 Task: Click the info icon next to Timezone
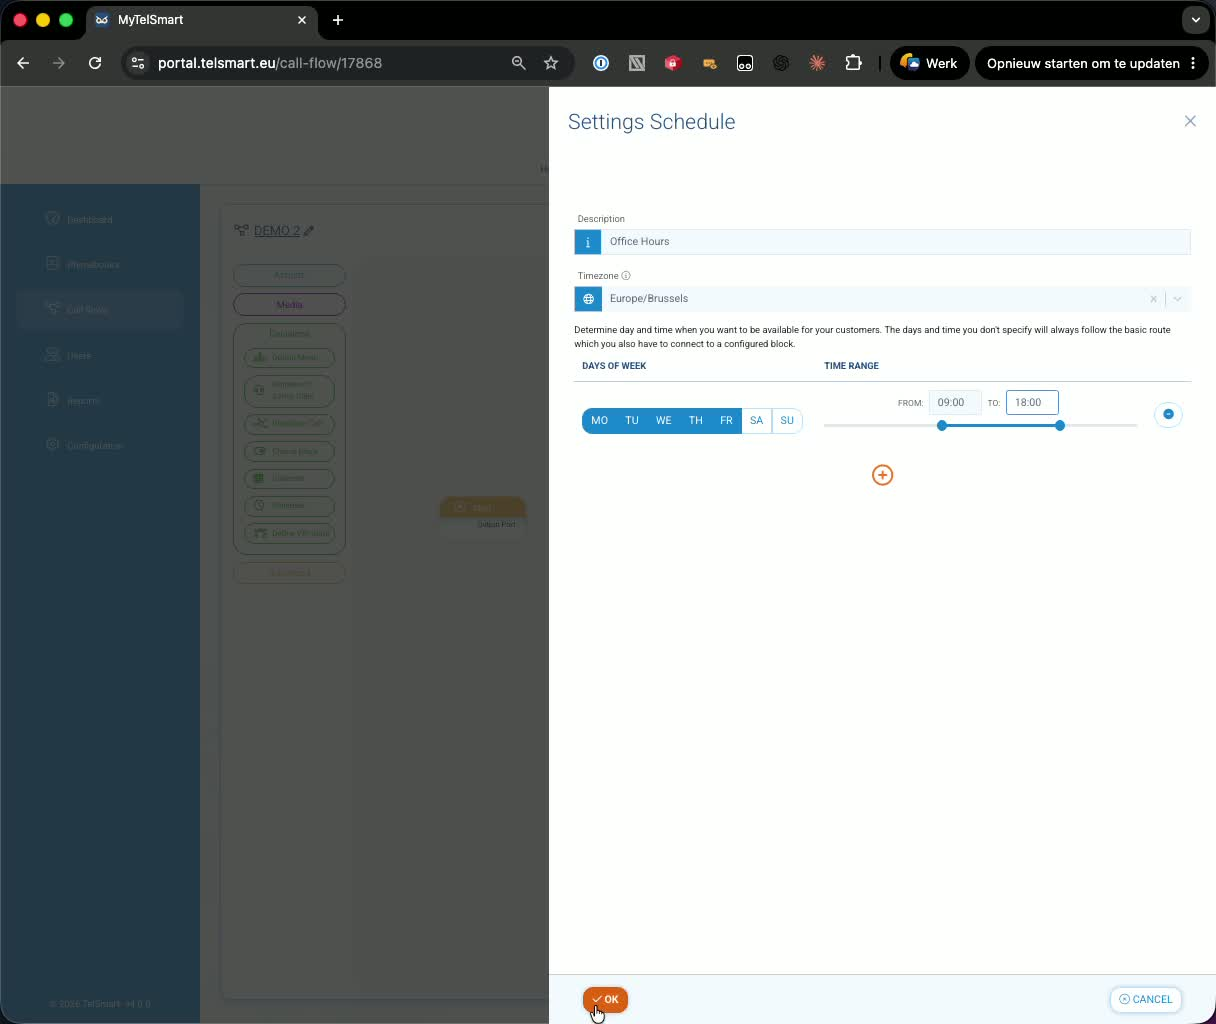(x=626, y=276)
